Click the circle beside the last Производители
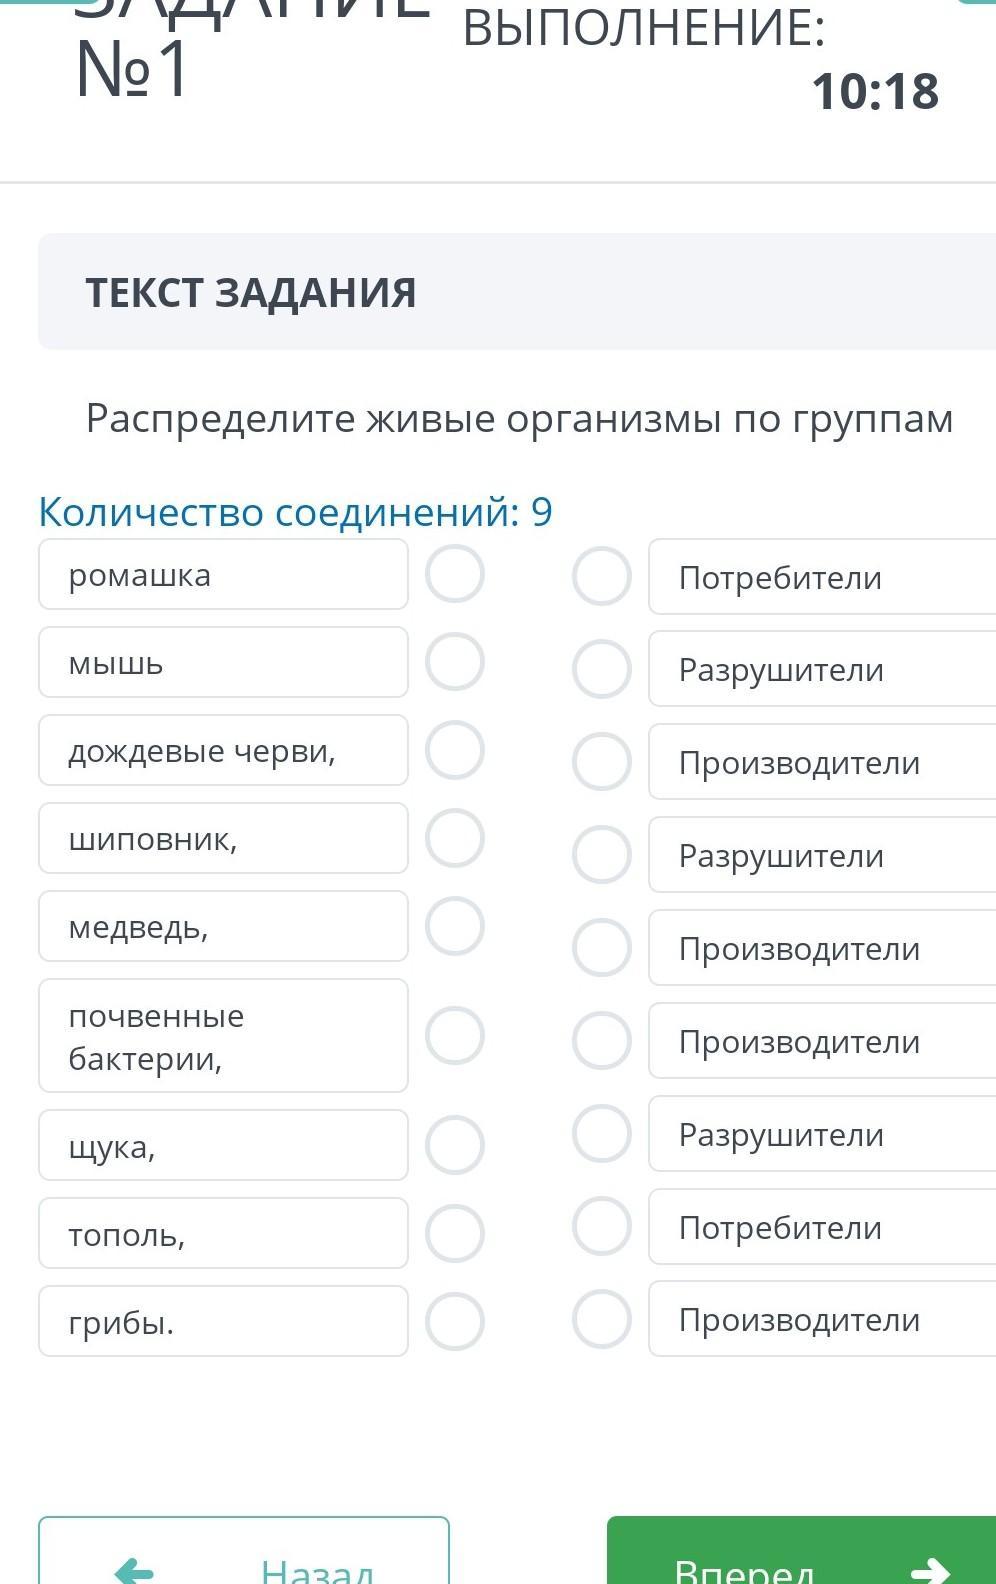Viewport: 996px width, 1584px height. point(602,1319)
